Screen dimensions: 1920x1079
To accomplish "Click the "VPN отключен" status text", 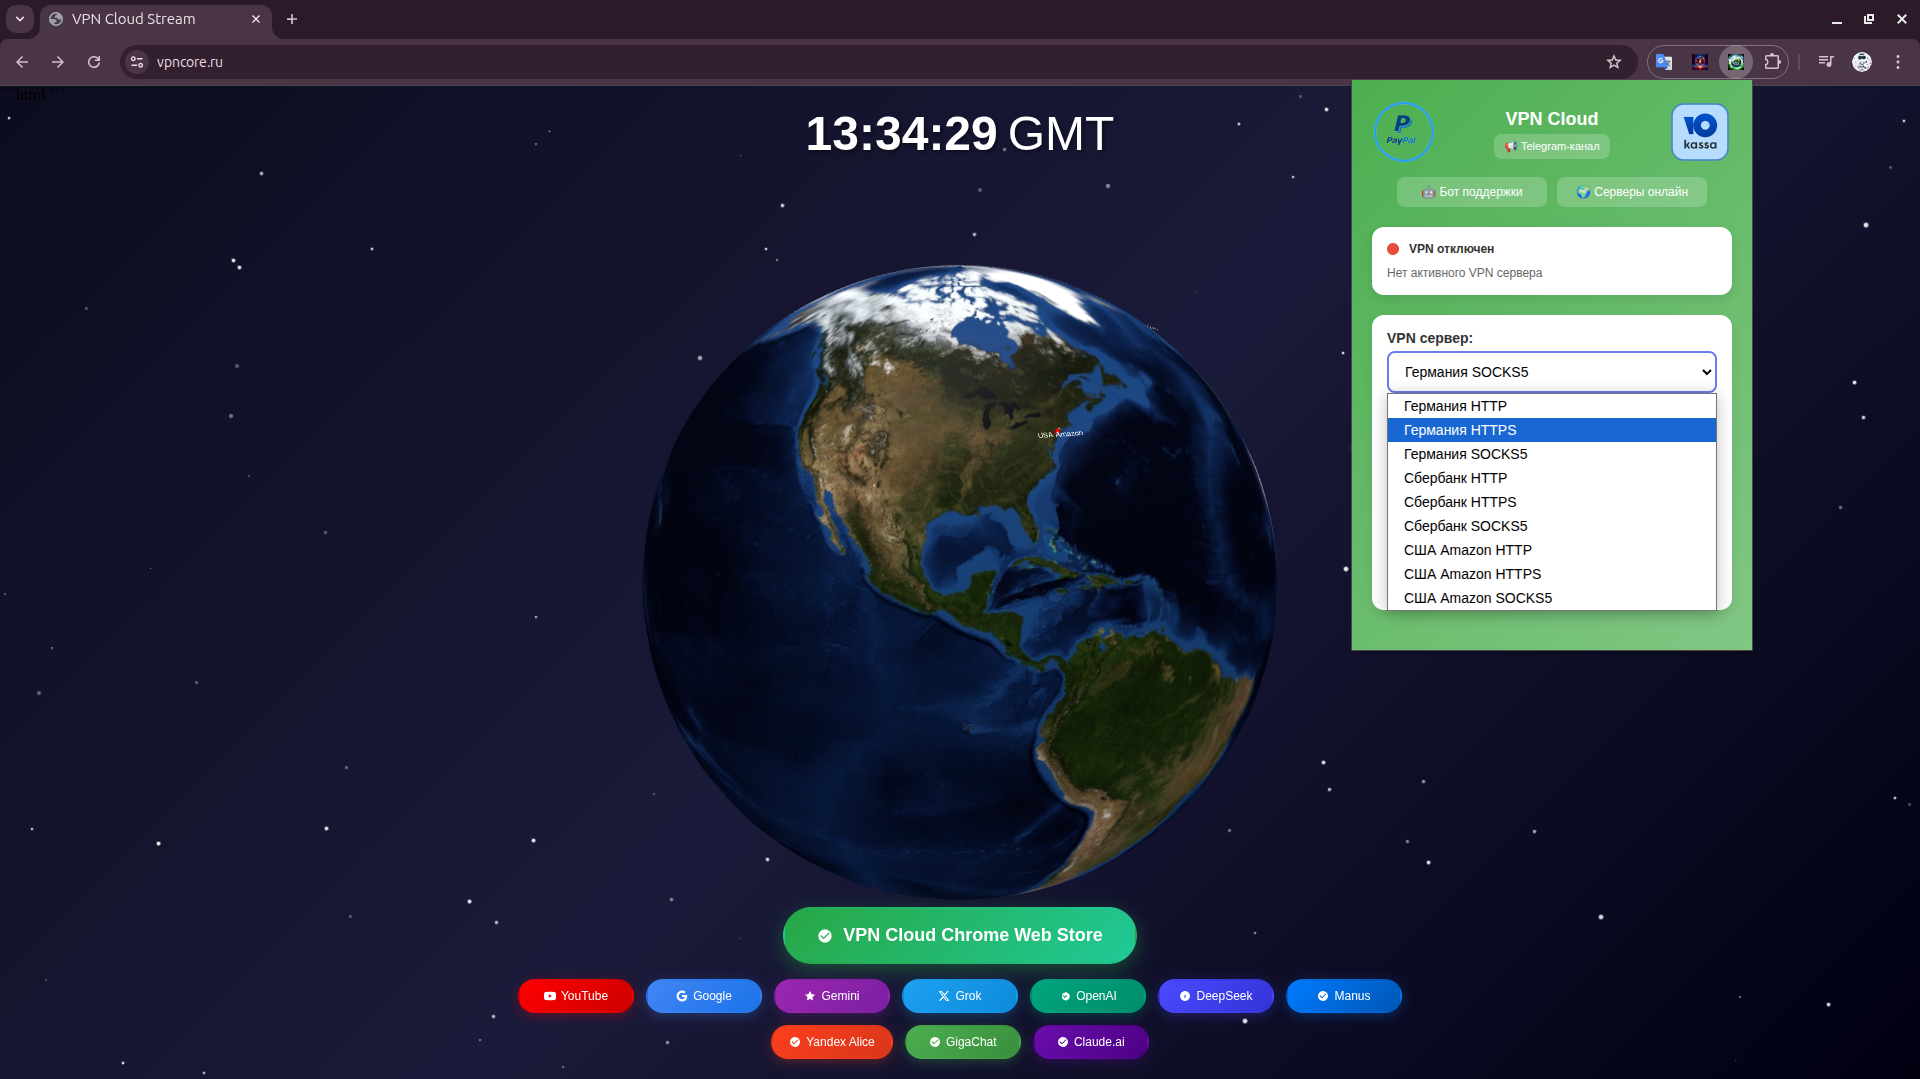I will (1451, 249).
